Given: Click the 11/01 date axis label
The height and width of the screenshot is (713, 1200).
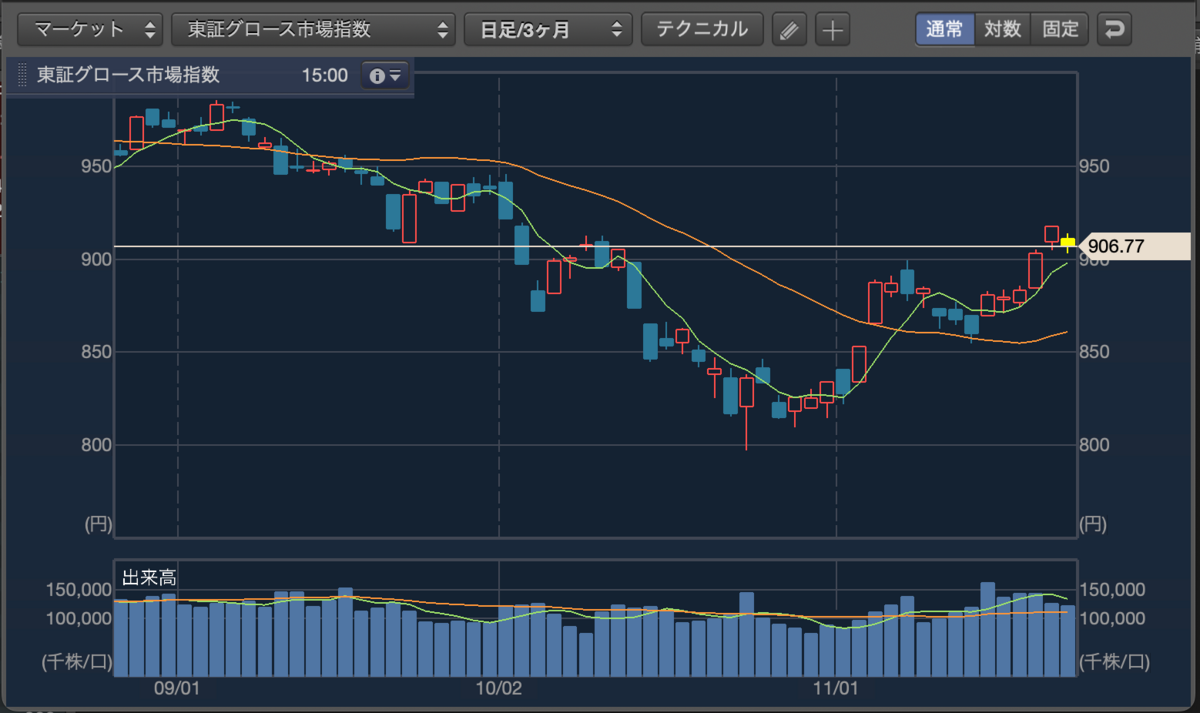Looking at the screenshot, I should 836,689.
